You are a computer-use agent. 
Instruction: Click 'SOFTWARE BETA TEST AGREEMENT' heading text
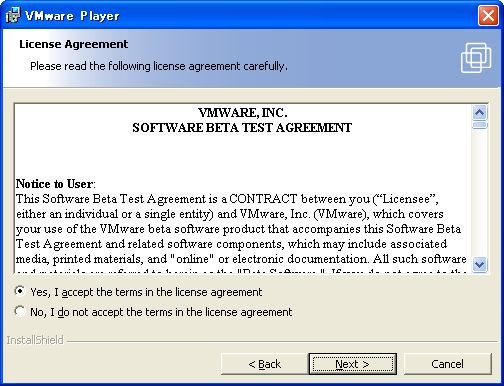(x=242, y=128)
